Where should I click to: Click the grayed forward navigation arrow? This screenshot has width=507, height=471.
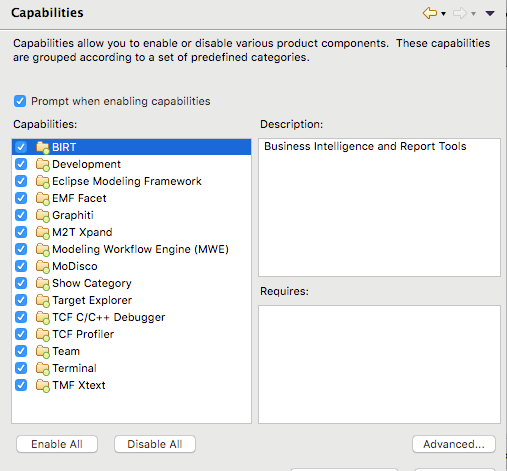coord(460,13)
